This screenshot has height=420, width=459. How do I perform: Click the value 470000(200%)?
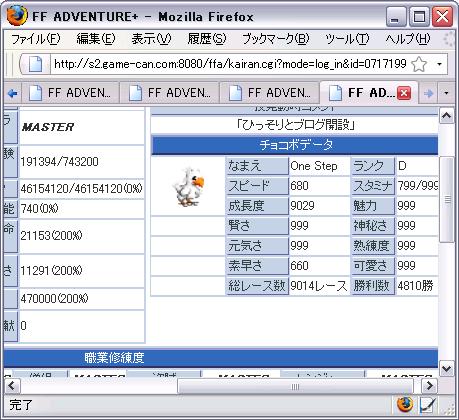[x=55, y=298]
